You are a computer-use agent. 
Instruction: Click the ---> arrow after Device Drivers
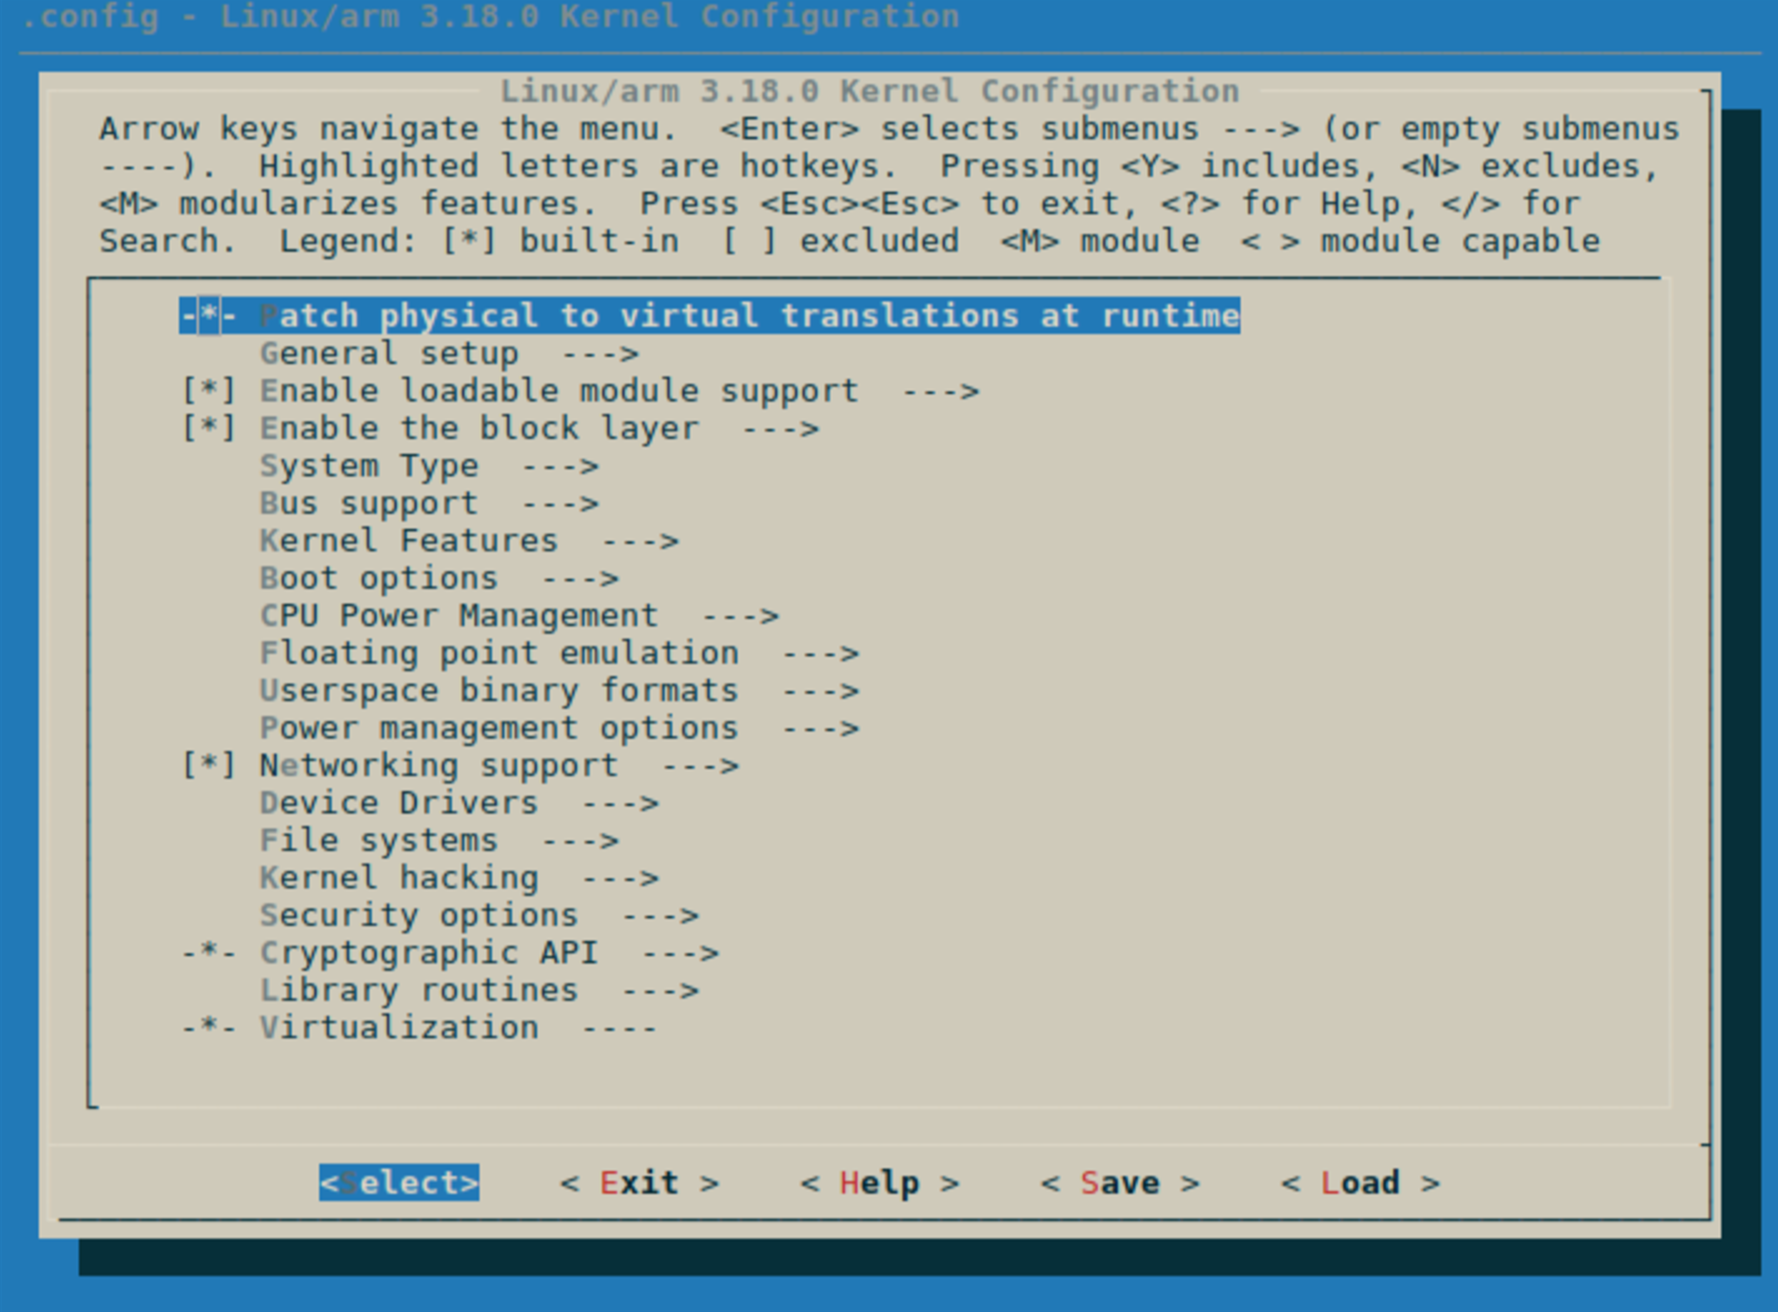pos(620,804)
